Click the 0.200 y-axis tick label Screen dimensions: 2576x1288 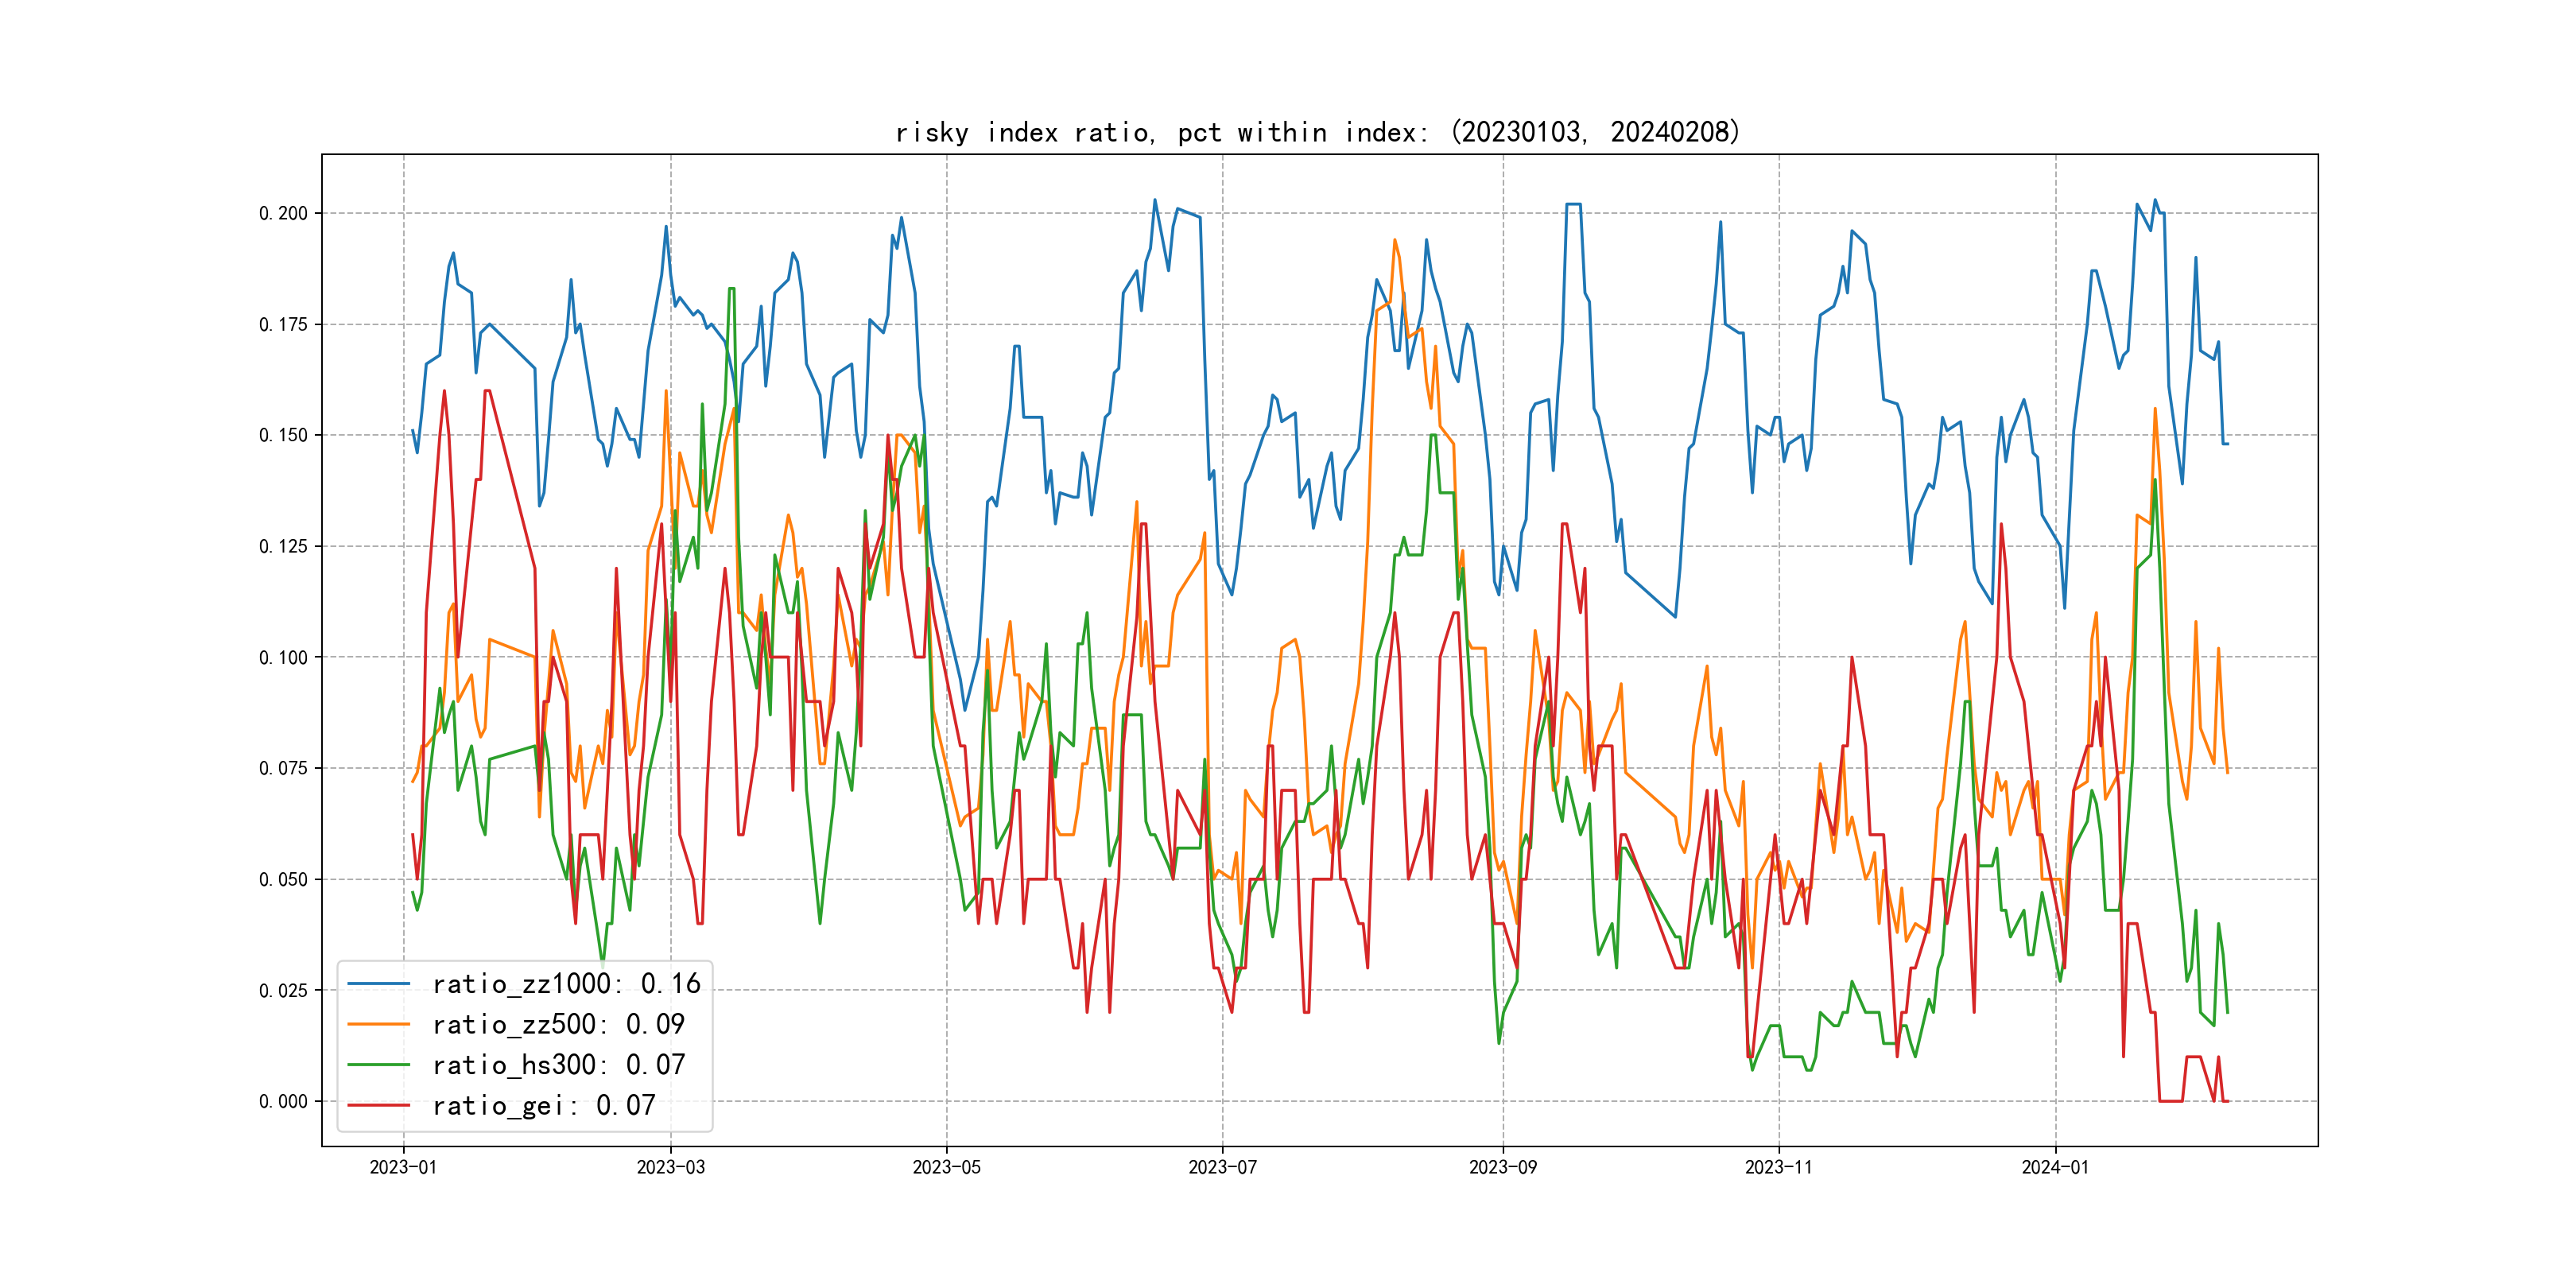283,213
